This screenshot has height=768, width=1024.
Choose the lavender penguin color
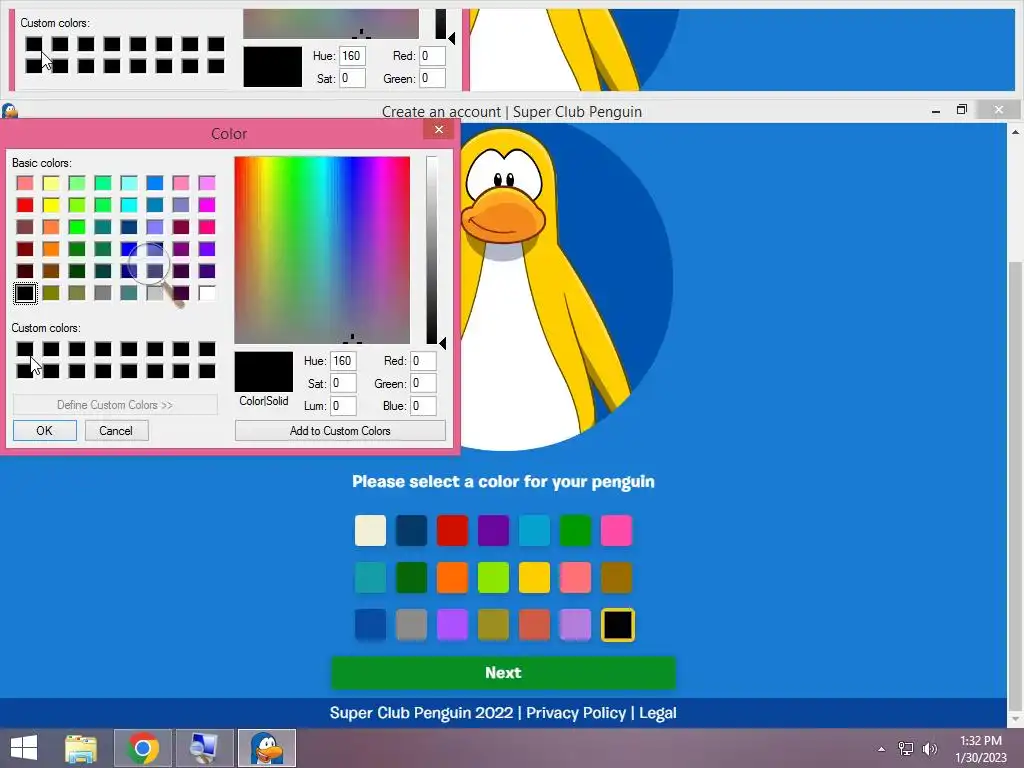[575, 625]
